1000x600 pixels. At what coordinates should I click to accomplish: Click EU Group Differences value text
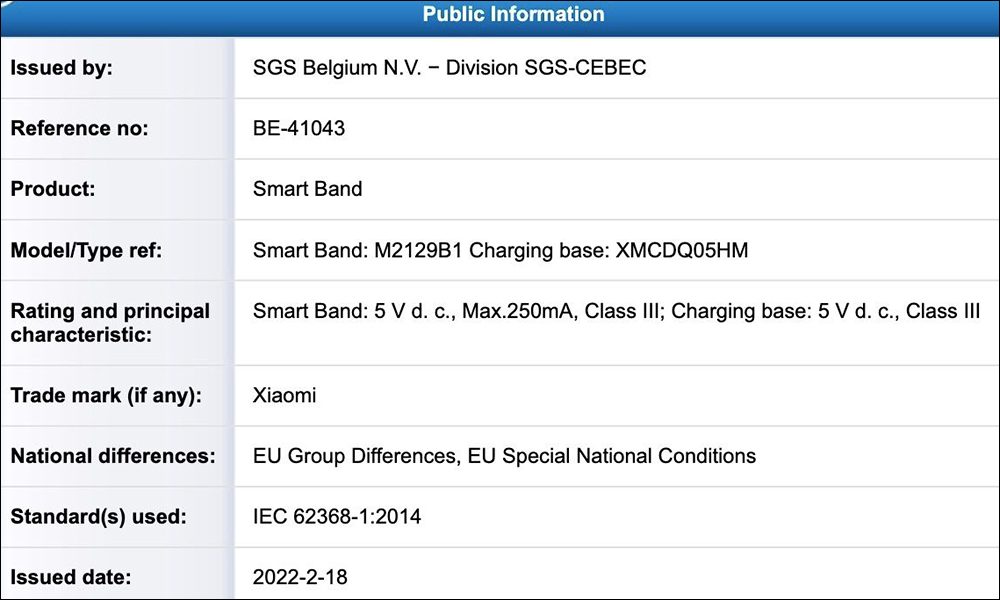tap(504, 456)
